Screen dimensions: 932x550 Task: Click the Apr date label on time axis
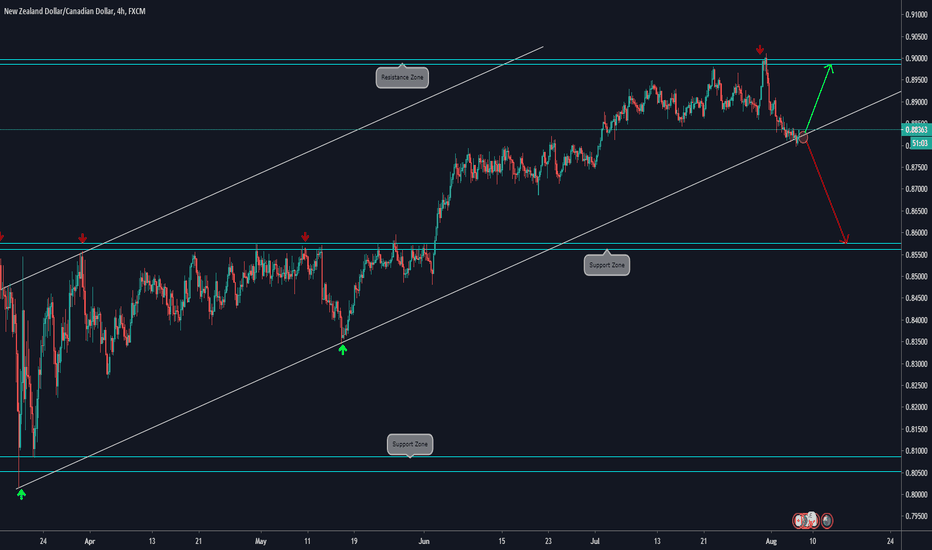(x=90, y=541)
